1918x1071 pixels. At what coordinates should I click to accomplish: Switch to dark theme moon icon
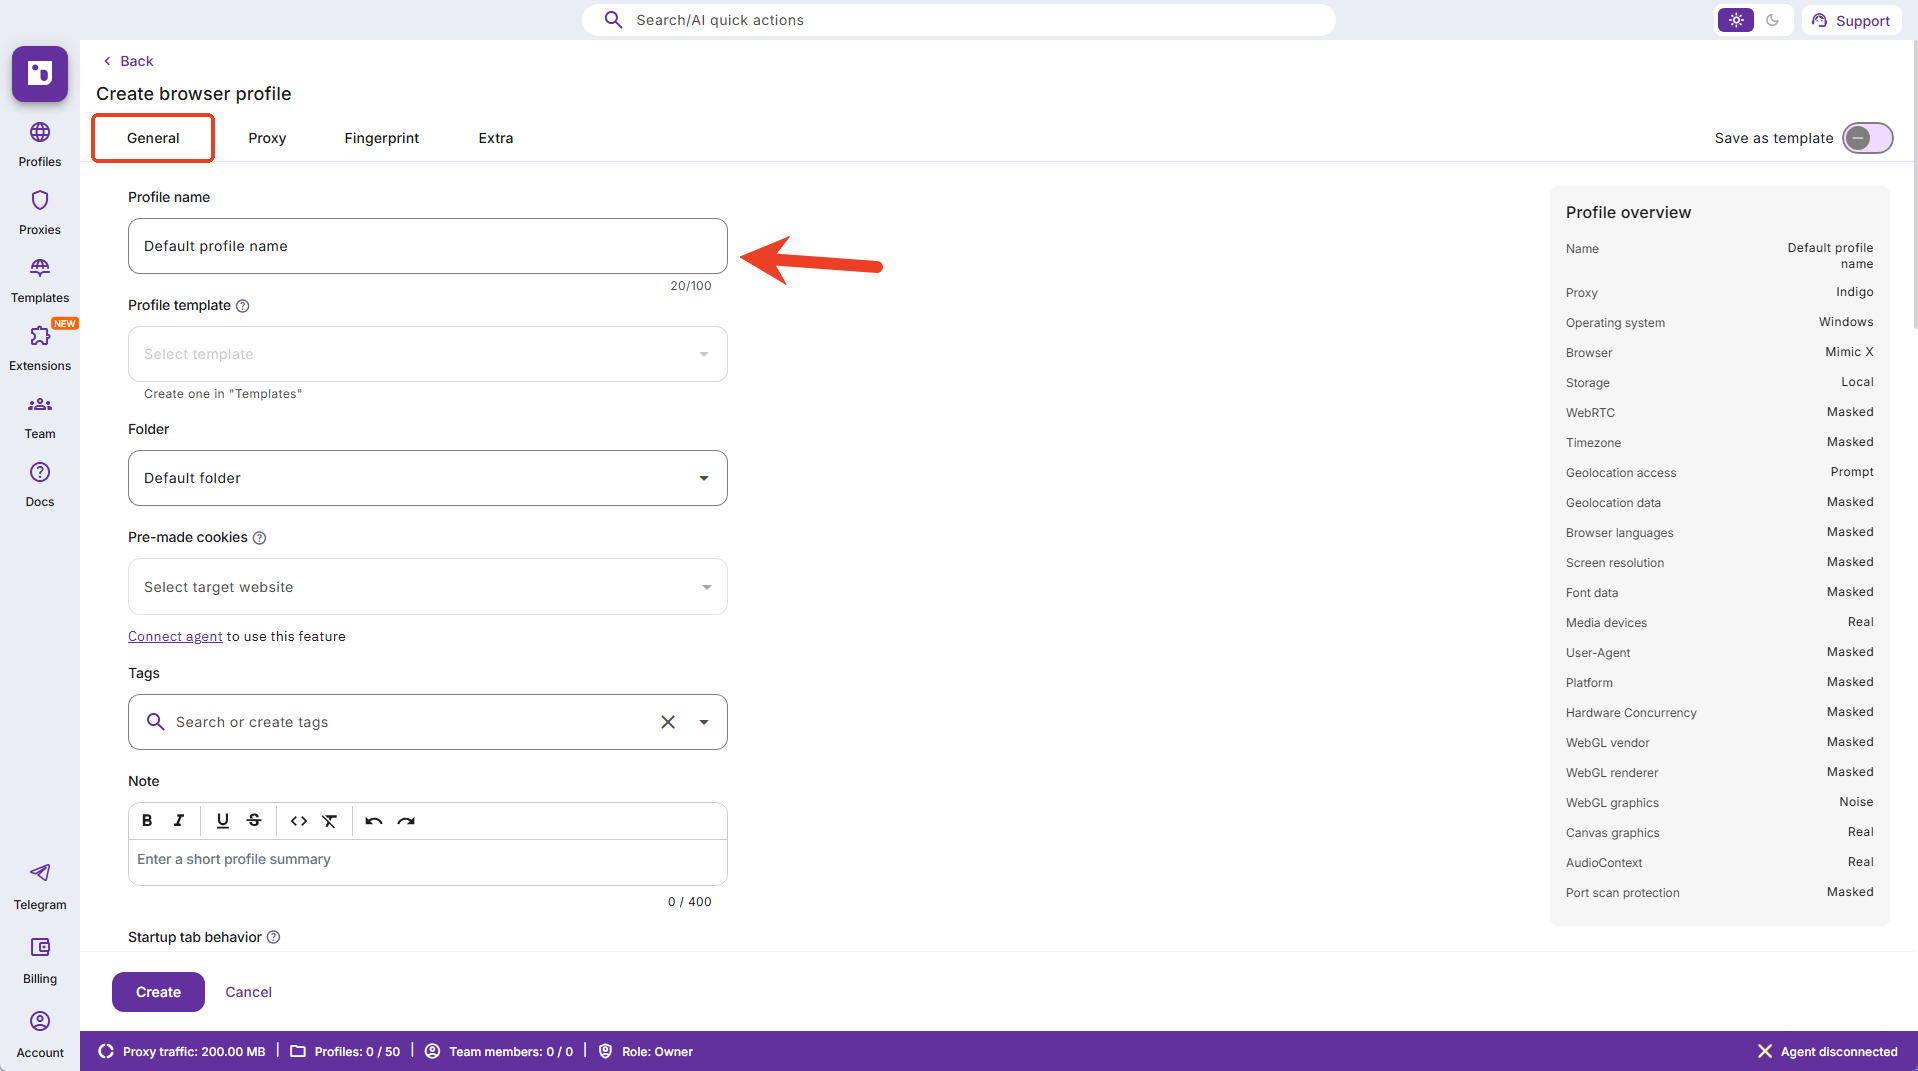pyautogui.click(x=1773, y=20)
